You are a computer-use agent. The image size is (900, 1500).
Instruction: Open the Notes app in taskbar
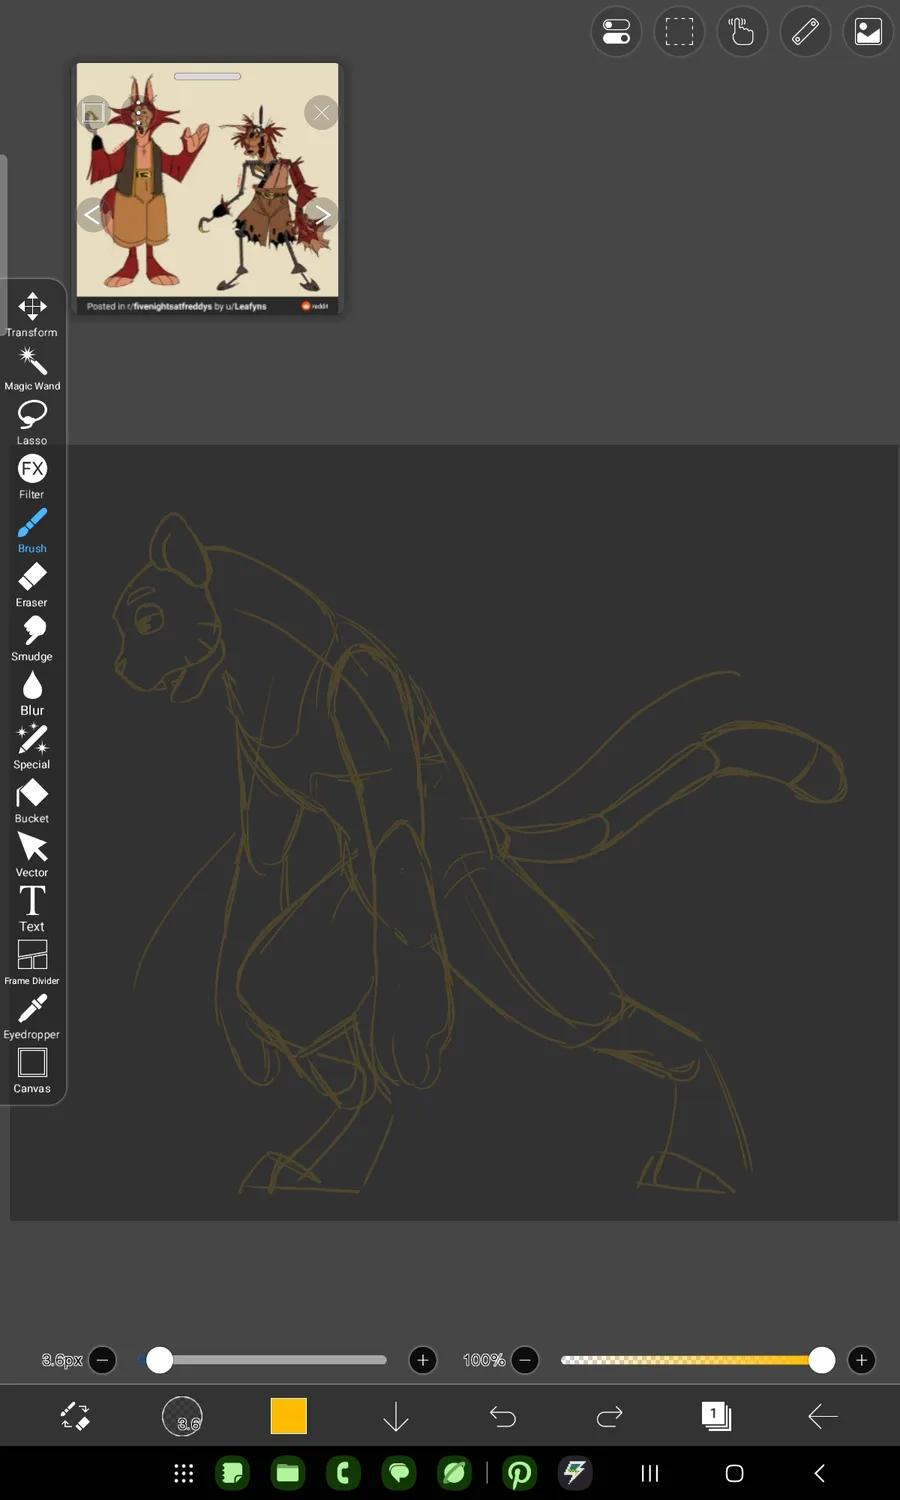(233, 1473)
